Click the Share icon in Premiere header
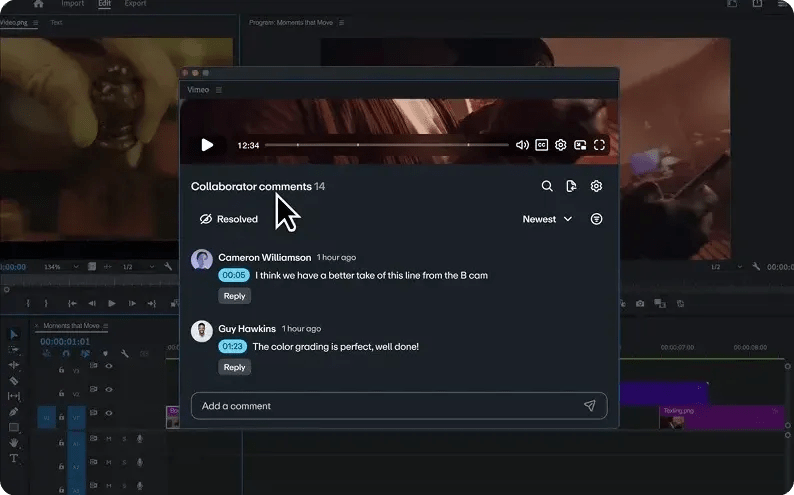The image size is (794, 495). 757,4
